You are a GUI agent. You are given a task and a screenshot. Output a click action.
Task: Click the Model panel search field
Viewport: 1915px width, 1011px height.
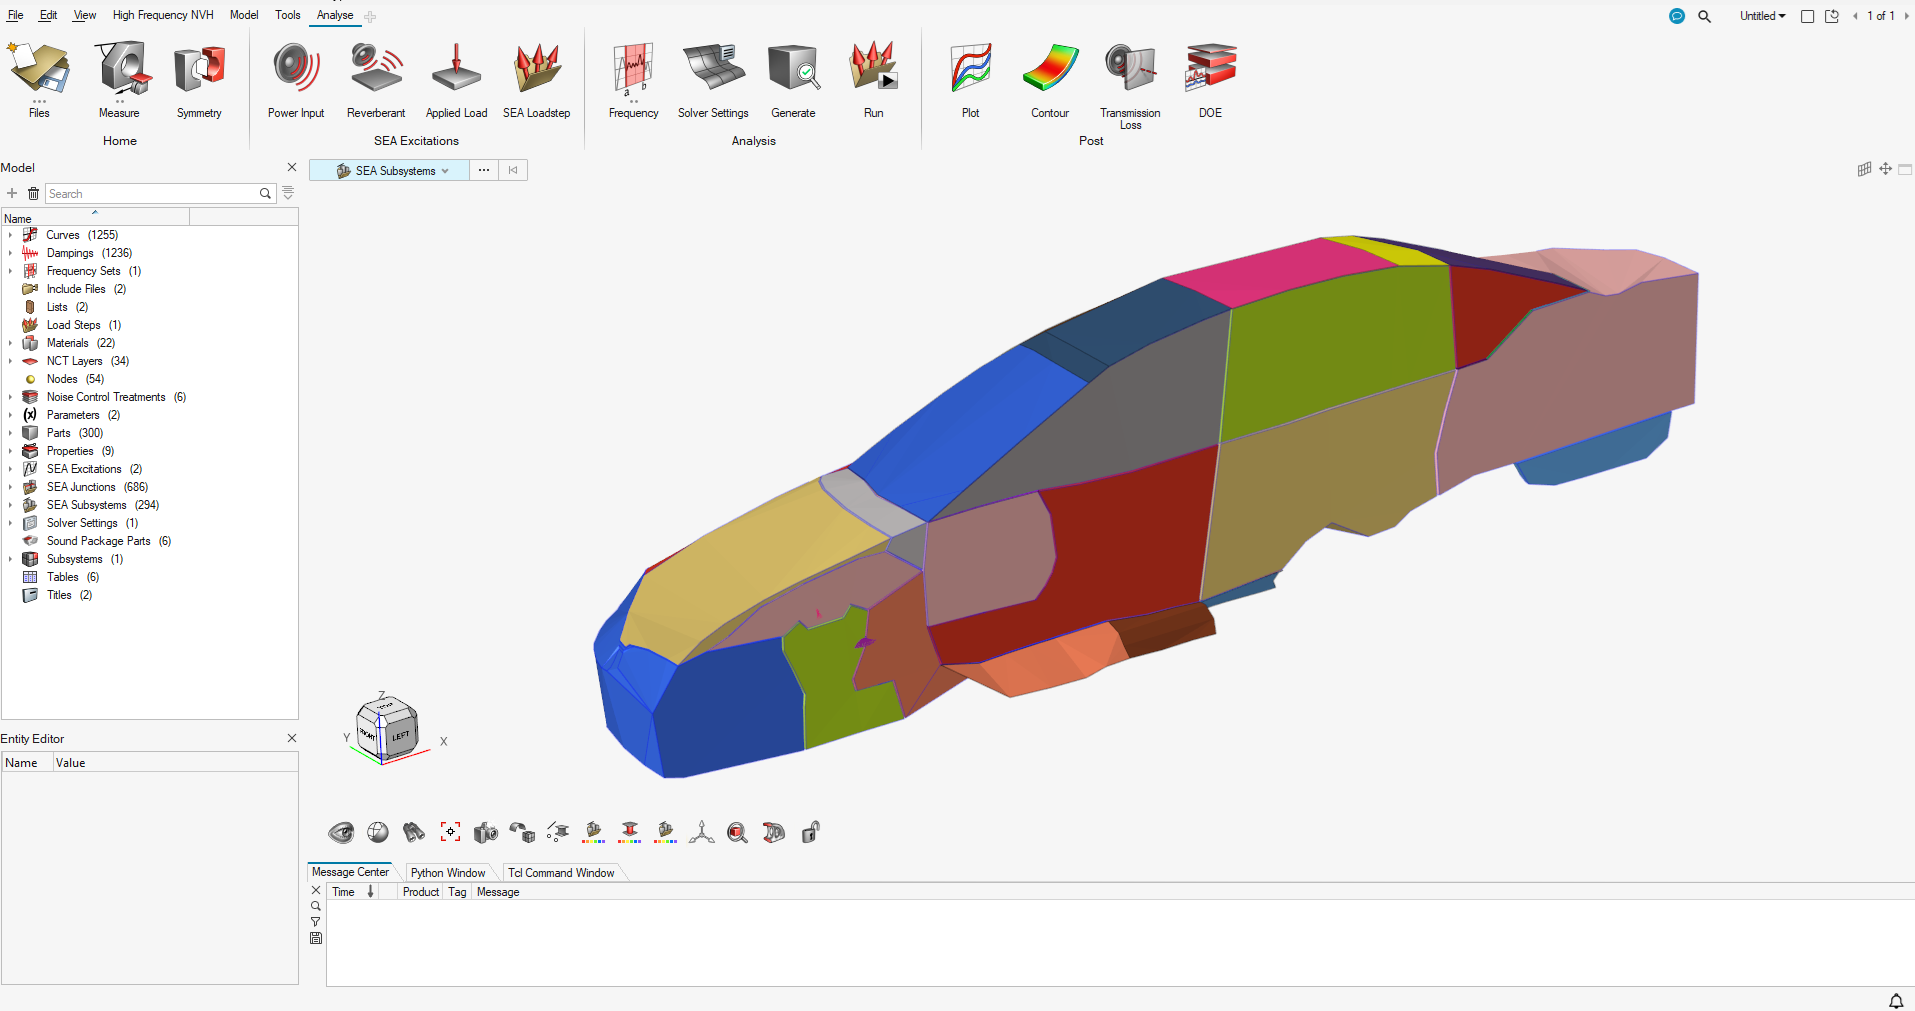155,193
